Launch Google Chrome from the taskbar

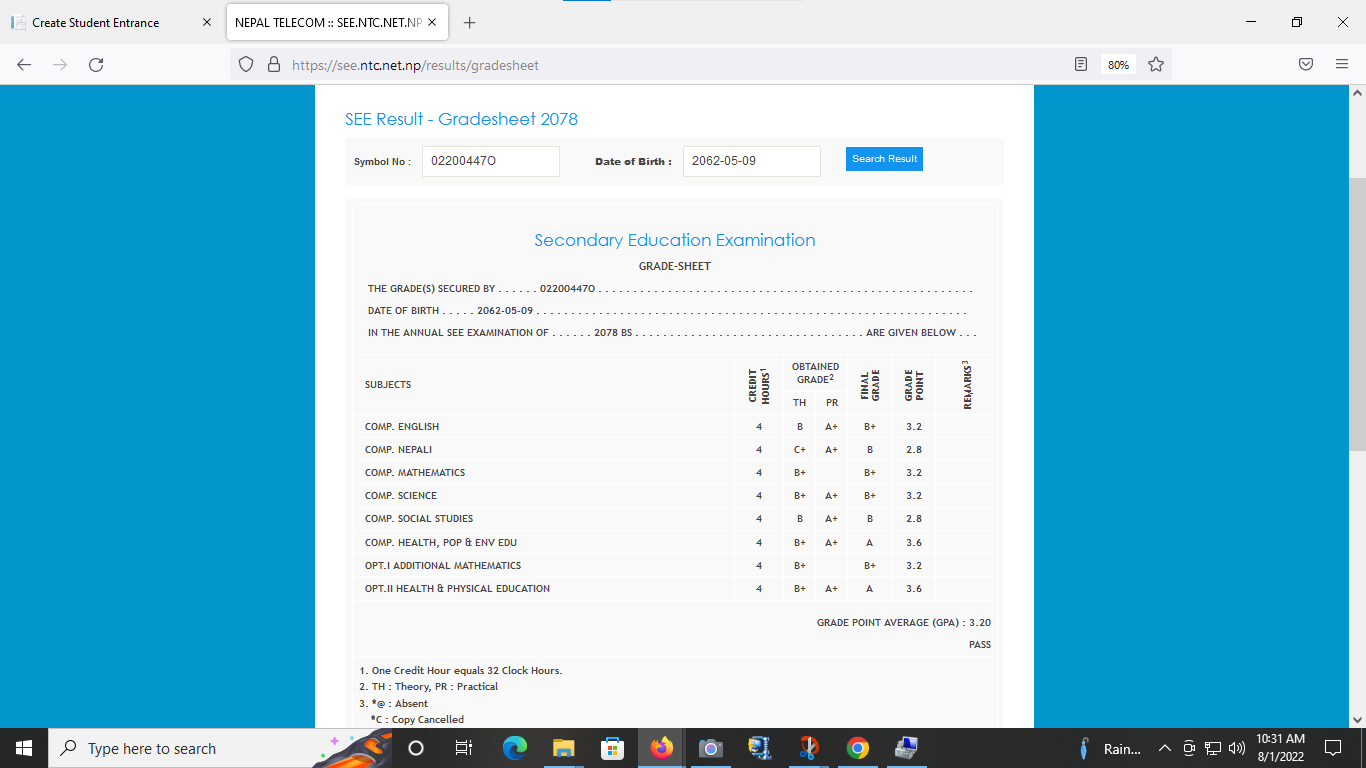pos(857,748)
